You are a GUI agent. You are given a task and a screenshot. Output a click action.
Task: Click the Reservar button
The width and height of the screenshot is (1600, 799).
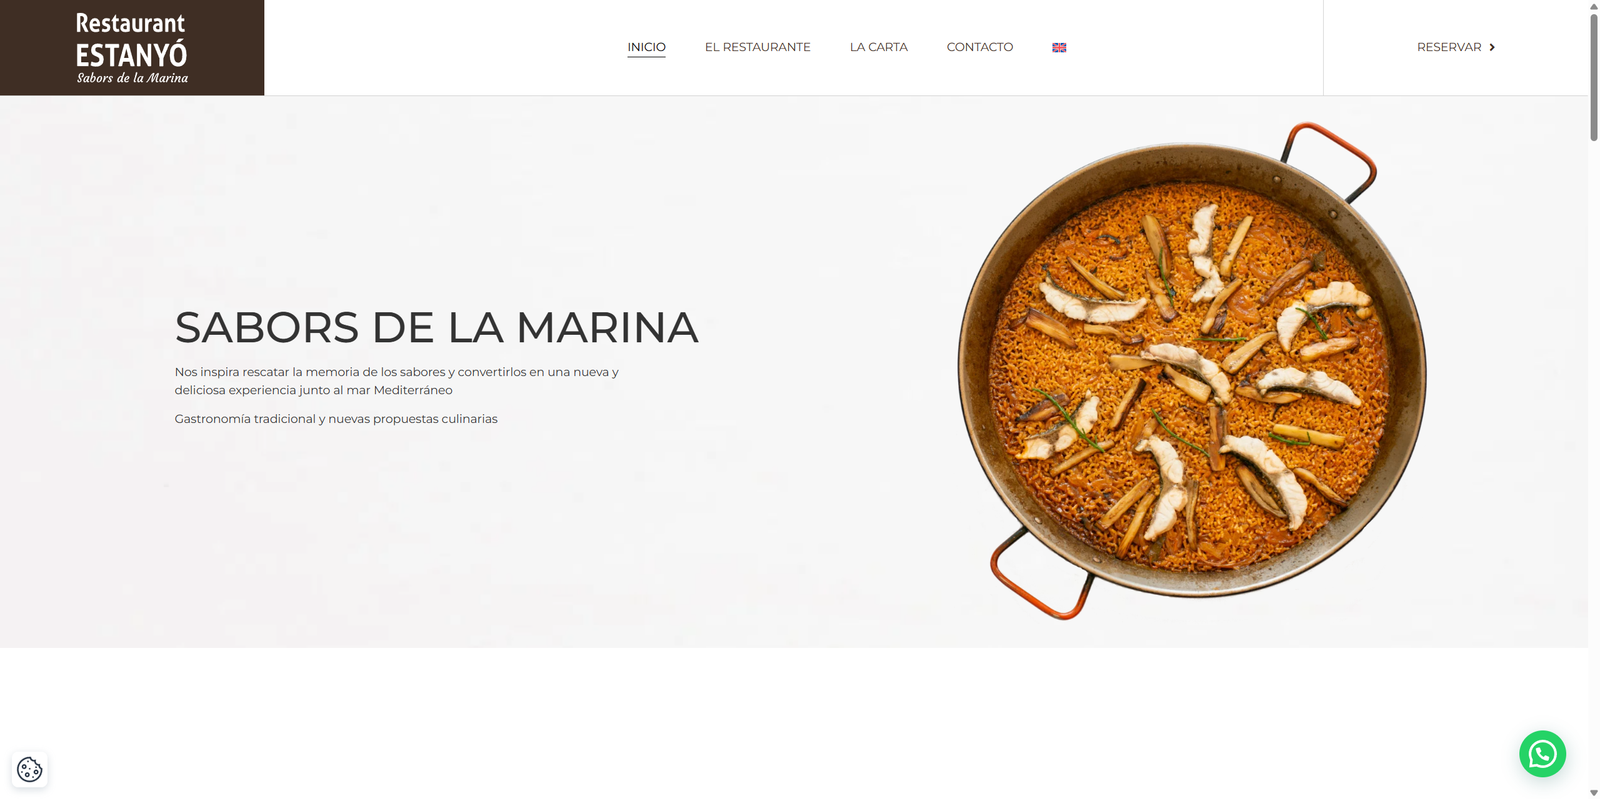click(x=1456, y=47)
